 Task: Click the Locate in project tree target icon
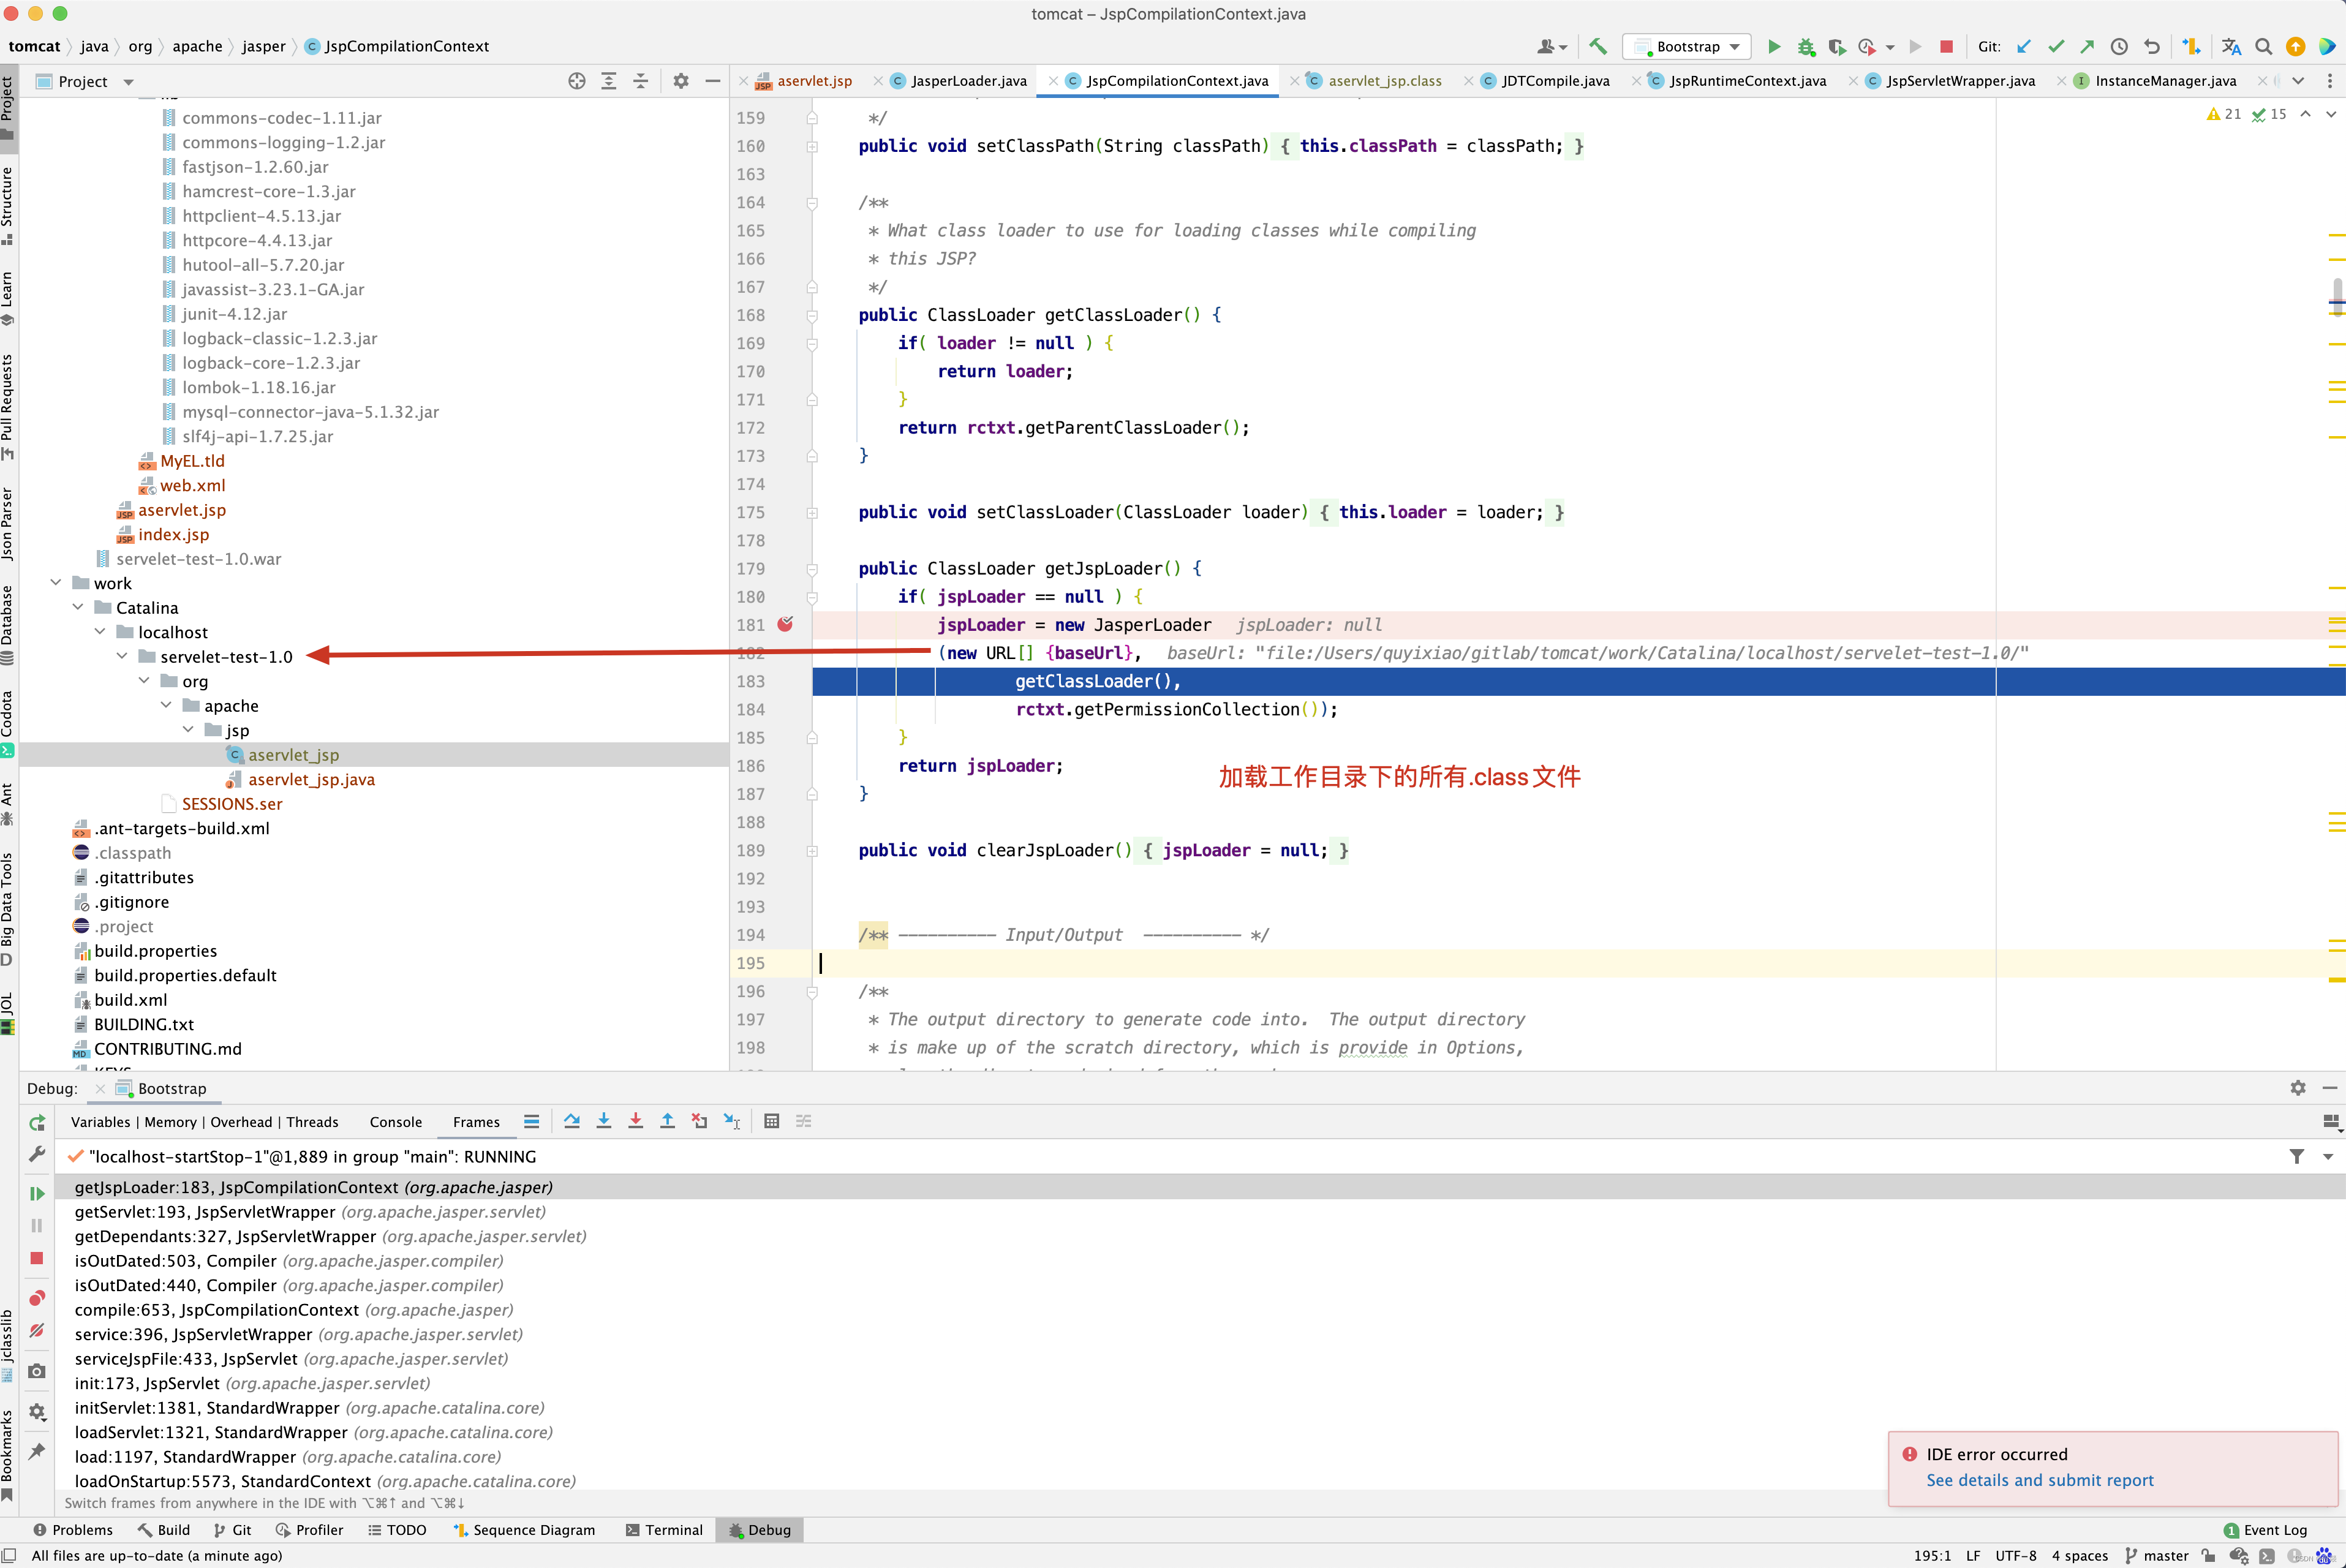[577, 82]
